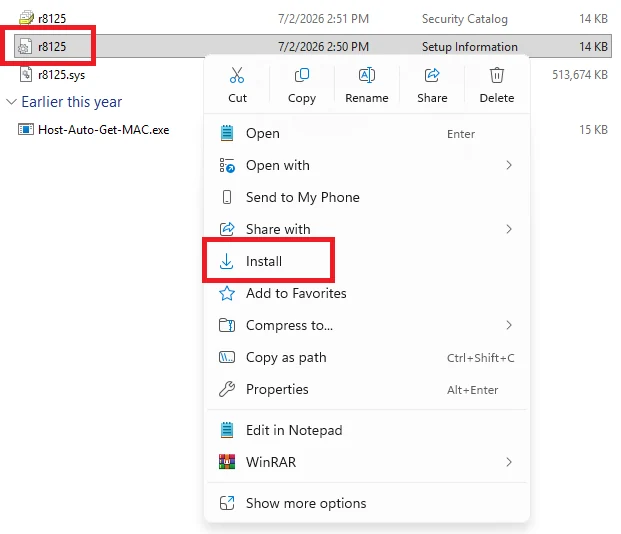The width and height of the screenshot is (621, 534).
Task: Choose Open from the context menu
Action: 367,134
